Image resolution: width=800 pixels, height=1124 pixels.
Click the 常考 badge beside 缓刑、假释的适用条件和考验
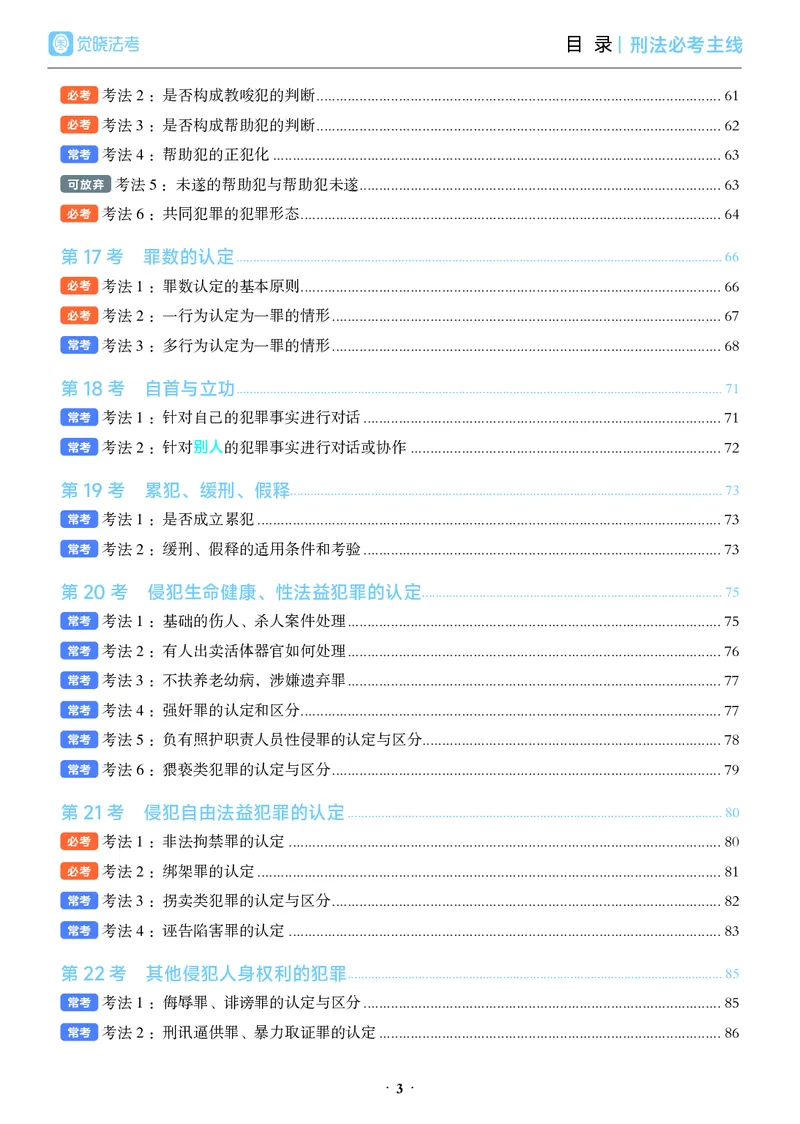(x=79, y=550)
